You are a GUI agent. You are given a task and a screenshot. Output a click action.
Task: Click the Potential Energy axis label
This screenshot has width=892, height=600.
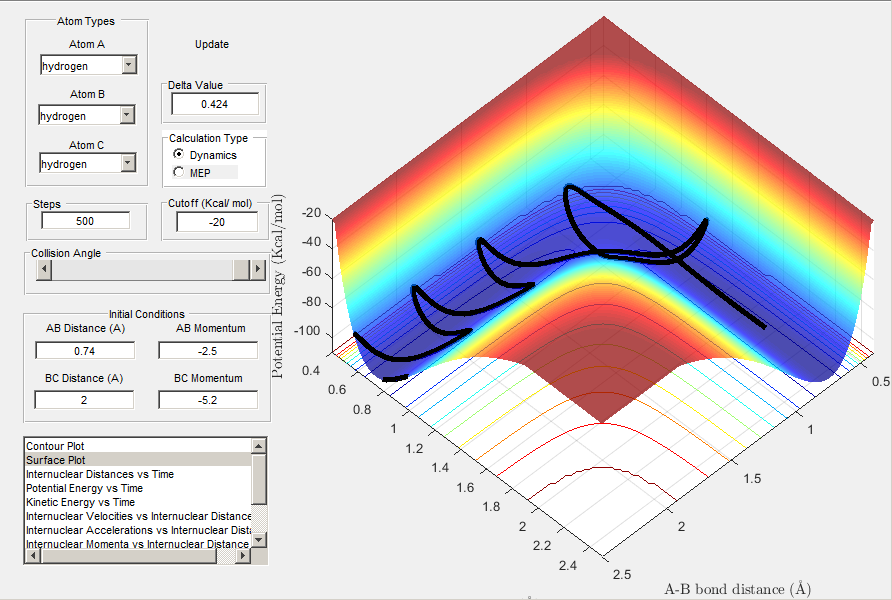point(278,287)
